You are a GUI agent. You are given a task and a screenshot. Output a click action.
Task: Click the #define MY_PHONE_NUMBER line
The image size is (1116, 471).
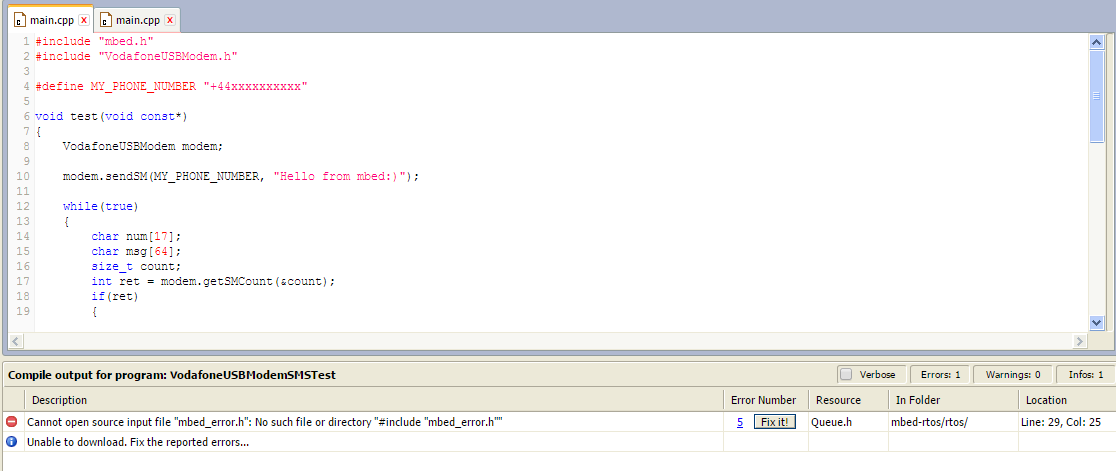[x=171, y=86]
